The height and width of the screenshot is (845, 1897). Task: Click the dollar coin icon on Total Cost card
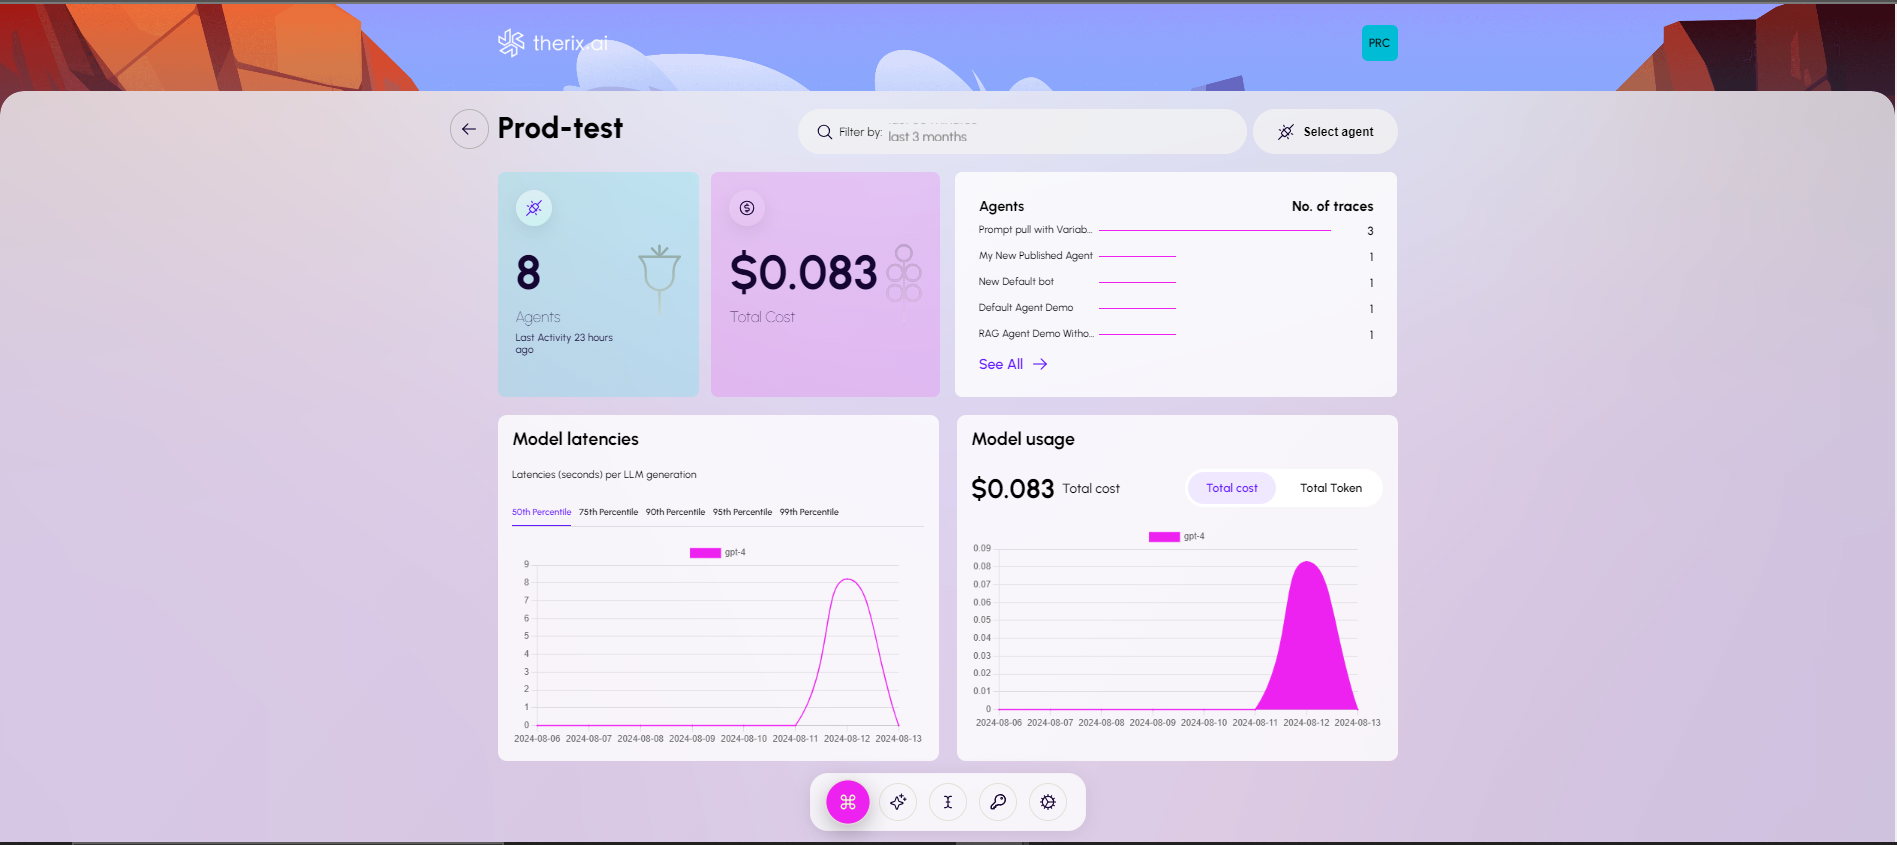[747, 208]
